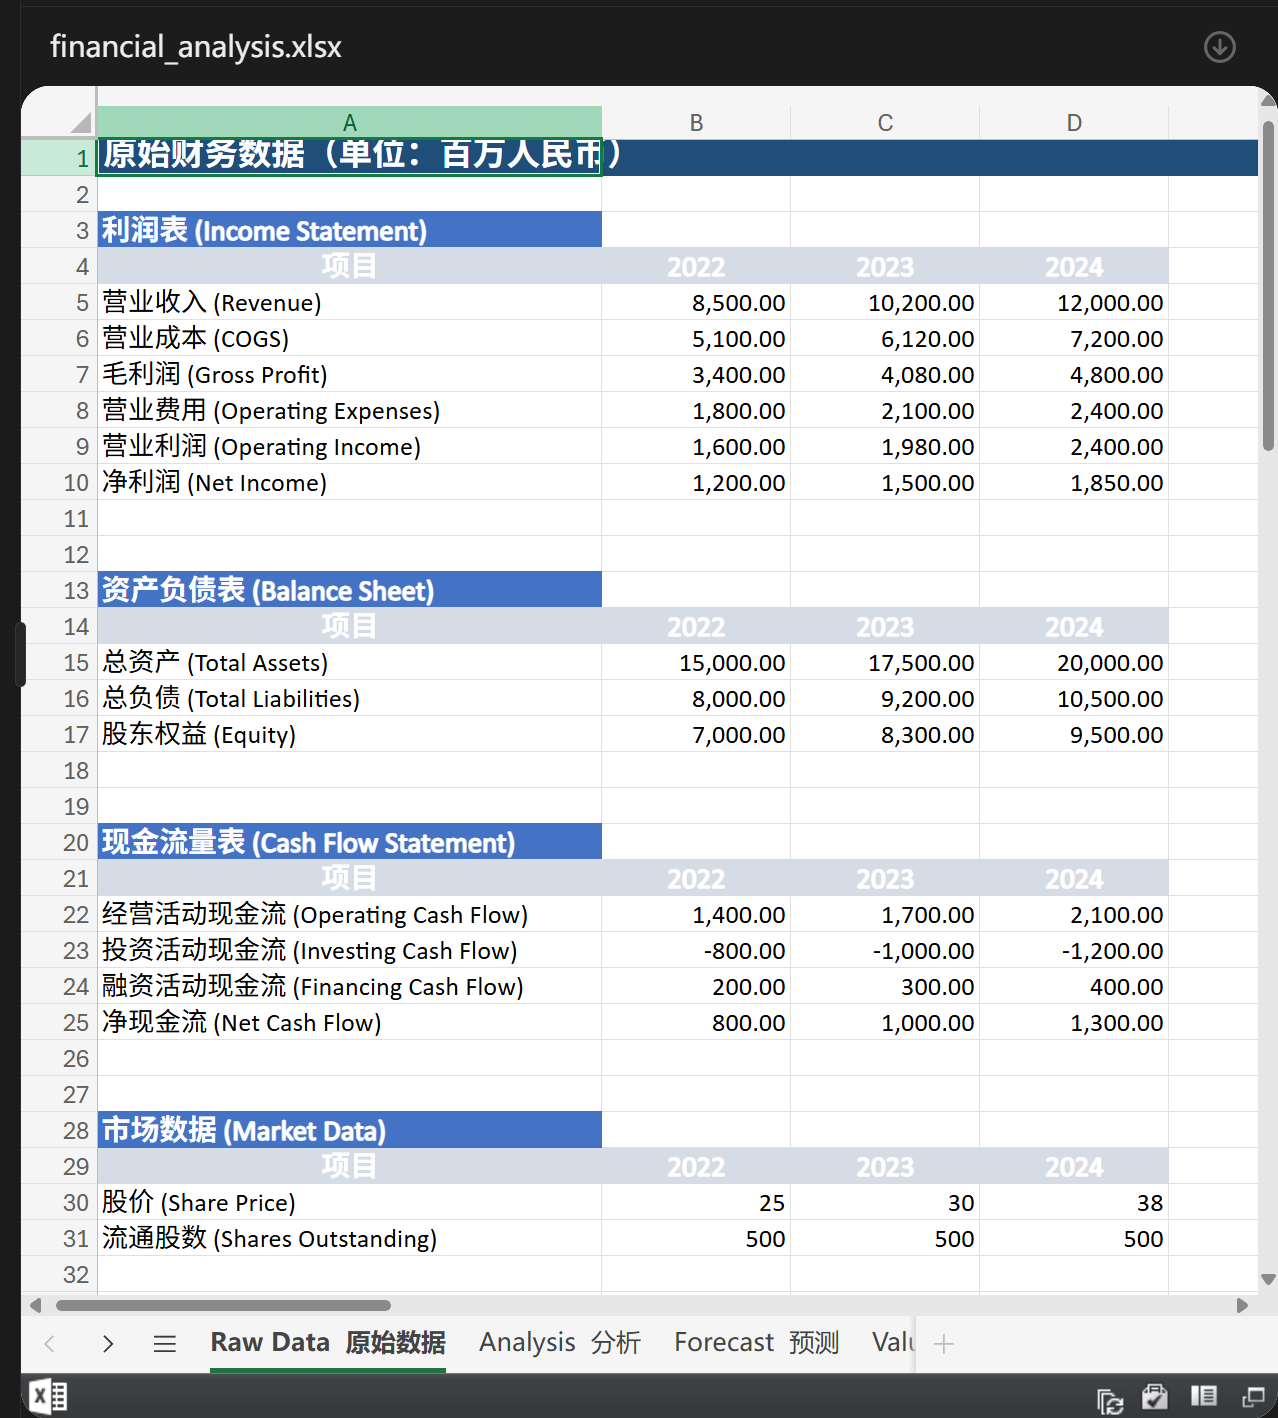Screen dimensions: 1278x1418
Task: Go to the next sheet tab with the arrow
Action: 108,1343
